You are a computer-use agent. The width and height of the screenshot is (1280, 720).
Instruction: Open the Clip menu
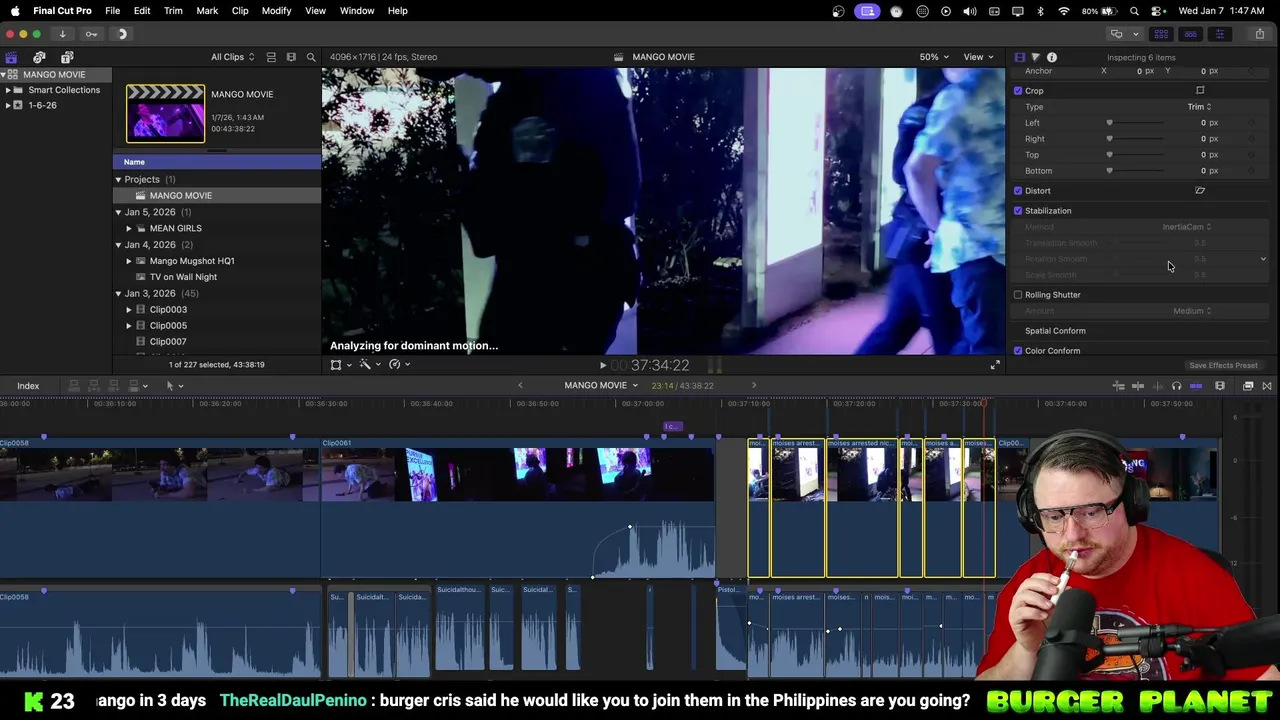pyautogui.click(x=240, y=11)
